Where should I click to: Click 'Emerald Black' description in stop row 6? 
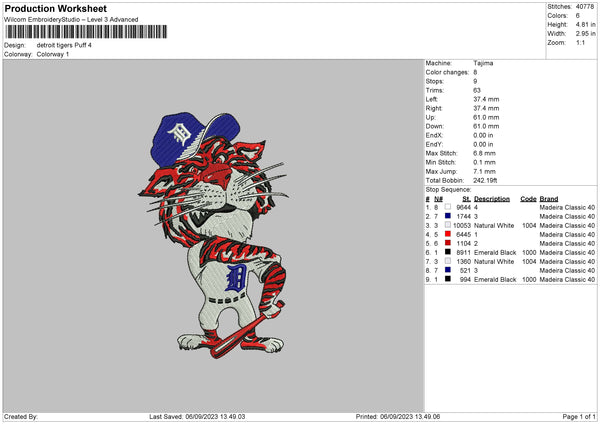pyautogui.click(x=495, y=252)
